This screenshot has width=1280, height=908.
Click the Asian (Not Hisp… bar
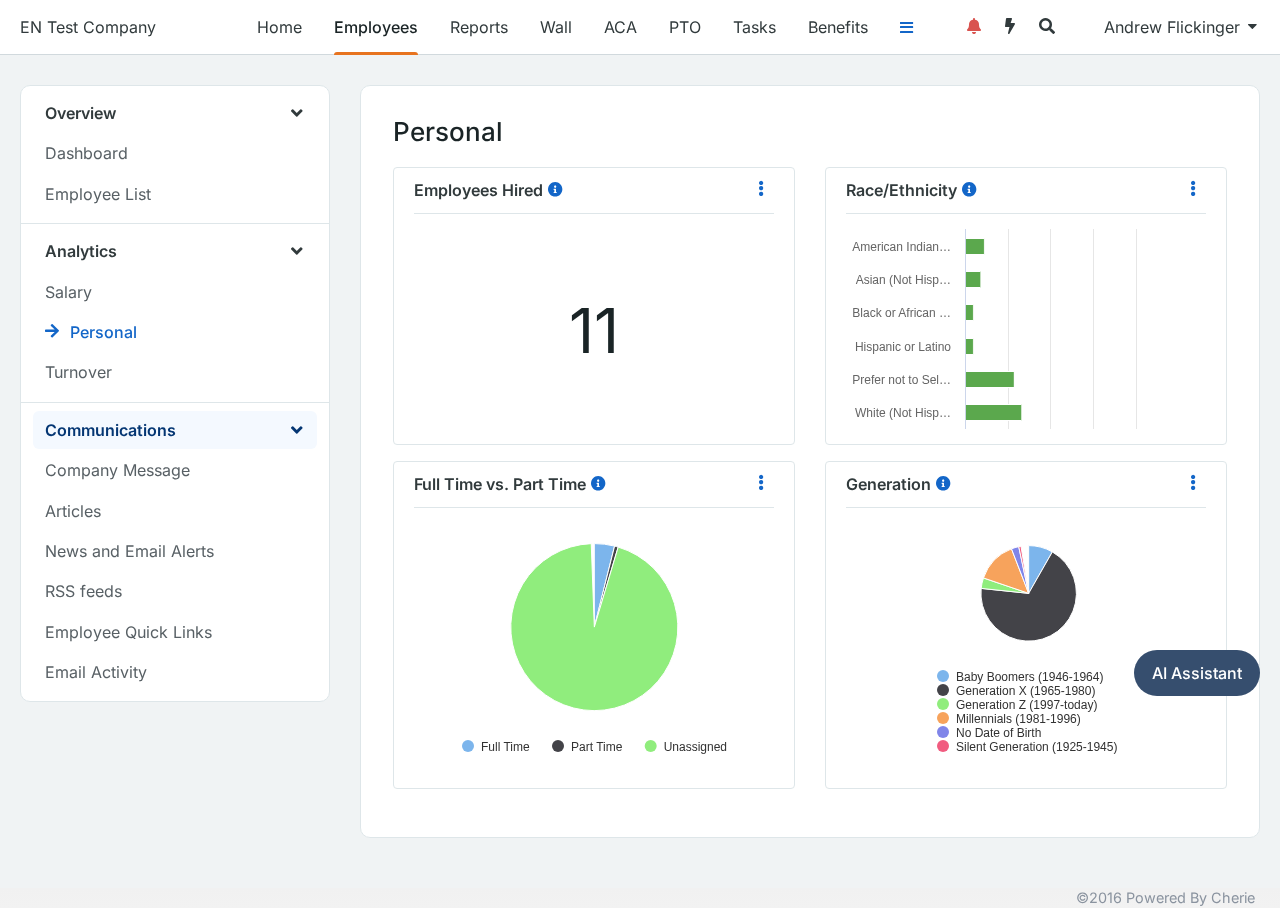(973, 279)
